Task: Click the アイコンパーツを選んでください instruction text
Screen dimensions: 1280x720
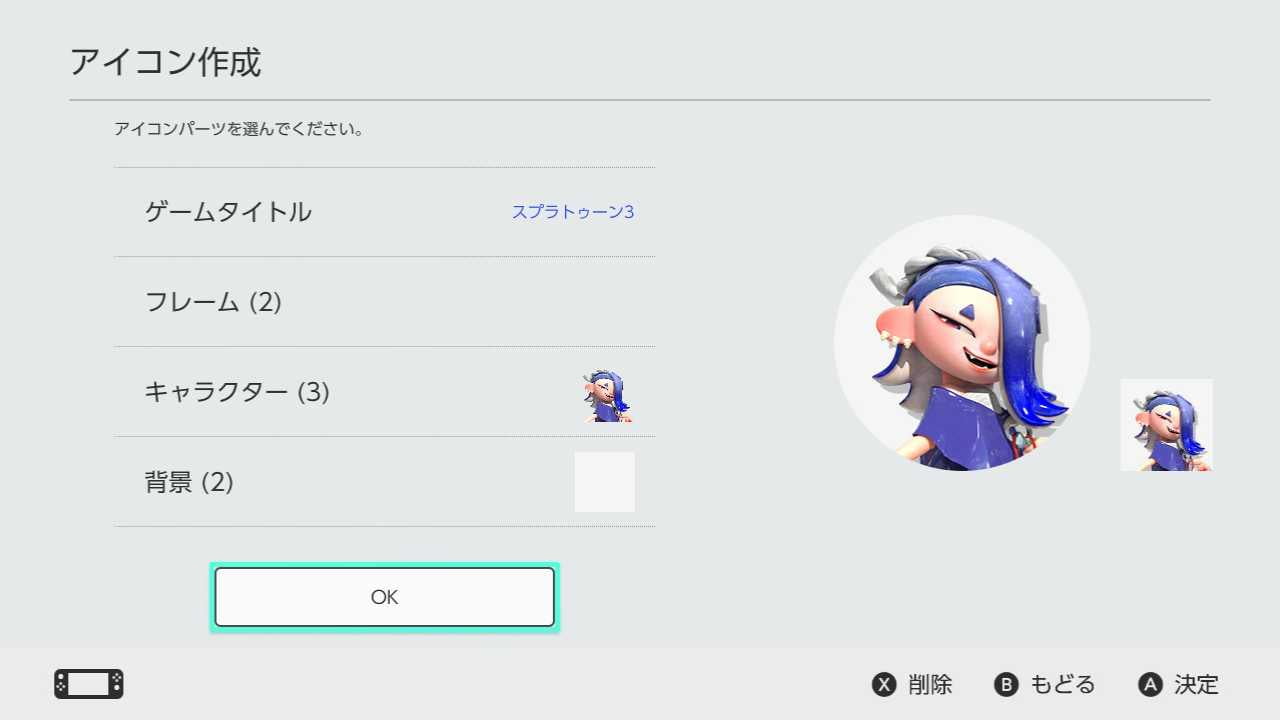Action: 238,129
